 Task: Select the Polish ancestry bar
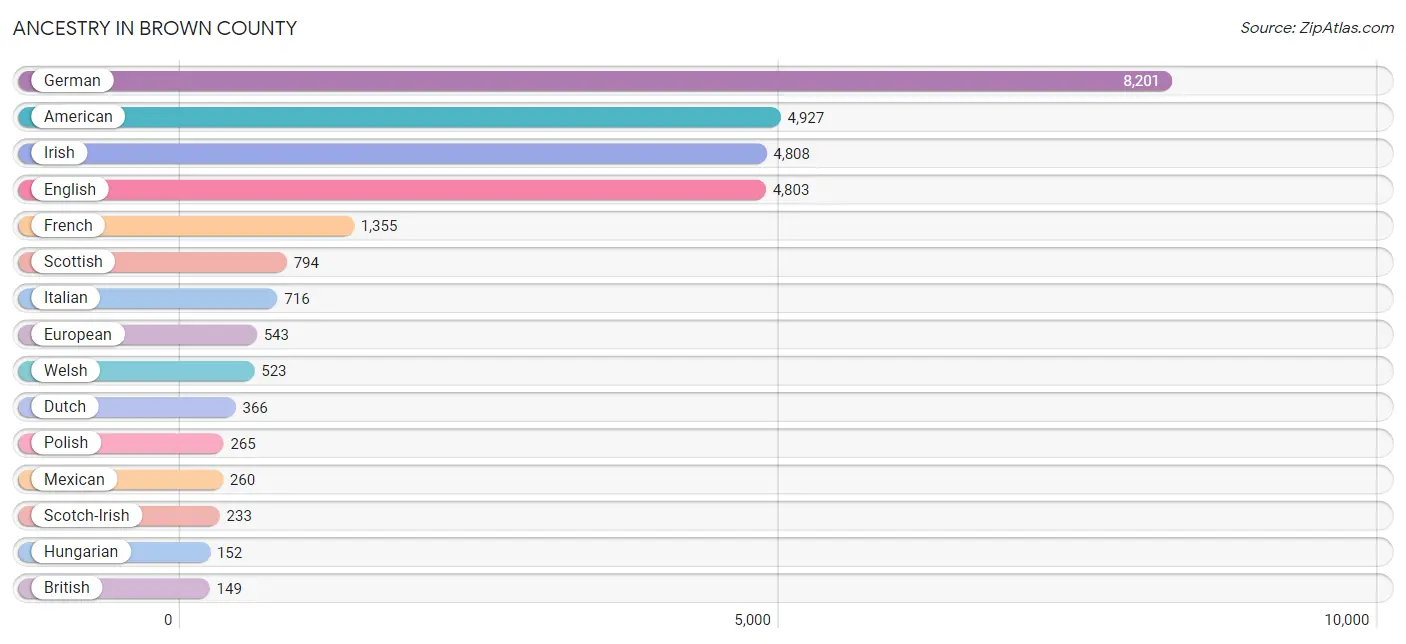[160, 443]
